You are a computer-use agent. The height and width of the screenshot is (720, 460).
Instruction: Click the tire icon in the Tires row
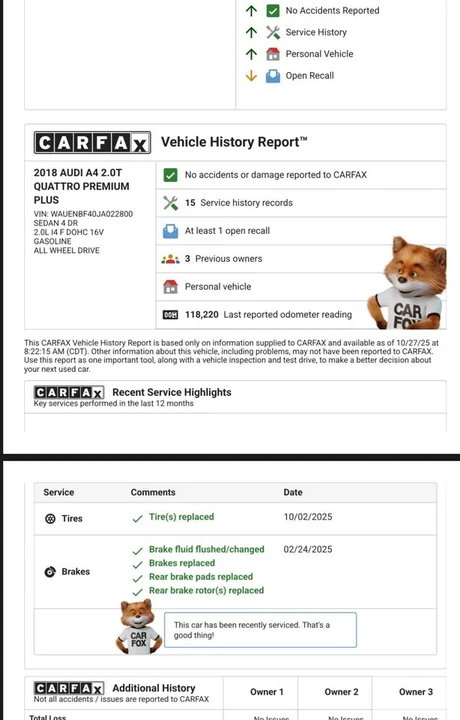[50, 518]
